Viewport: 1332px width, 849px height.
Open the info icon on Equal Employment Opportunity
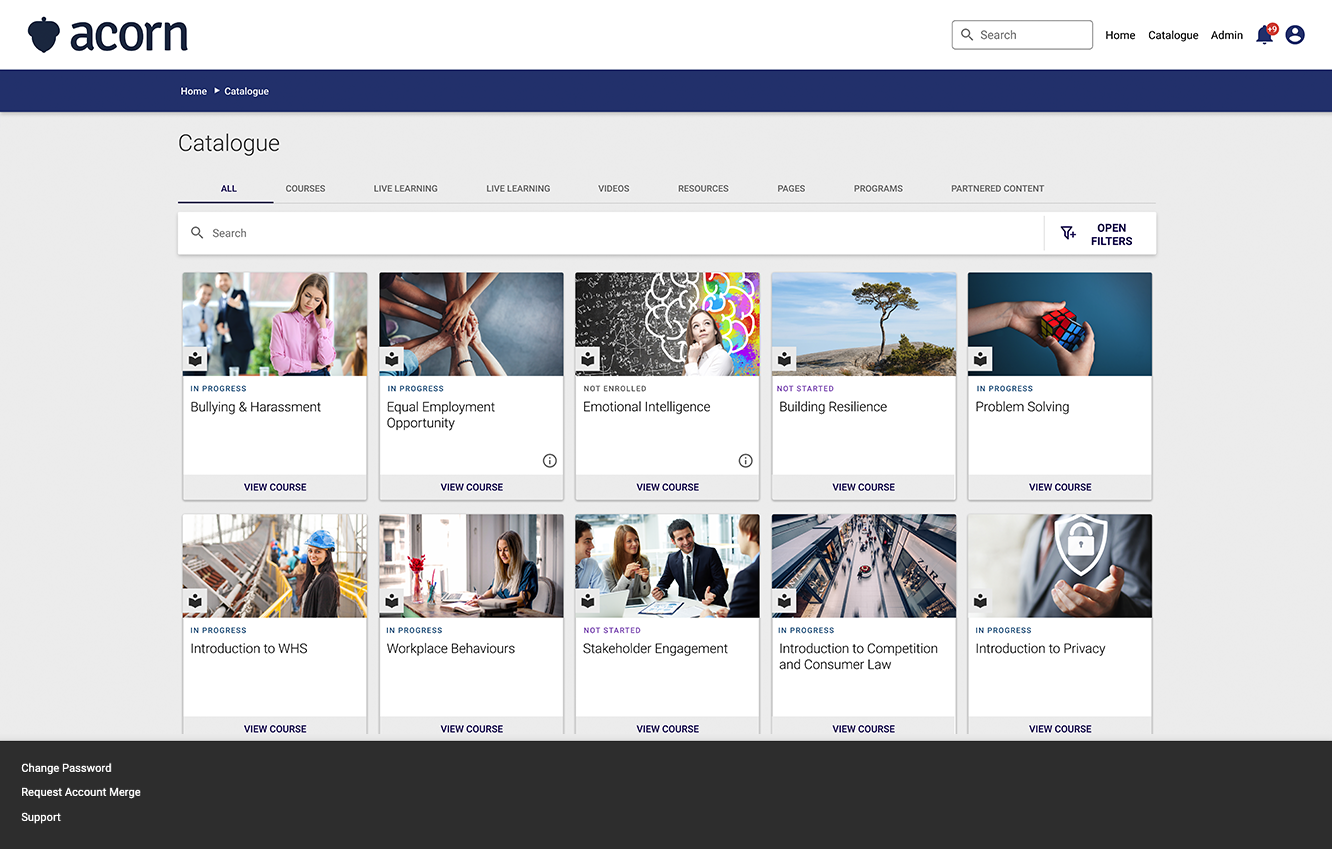point(549,461)
